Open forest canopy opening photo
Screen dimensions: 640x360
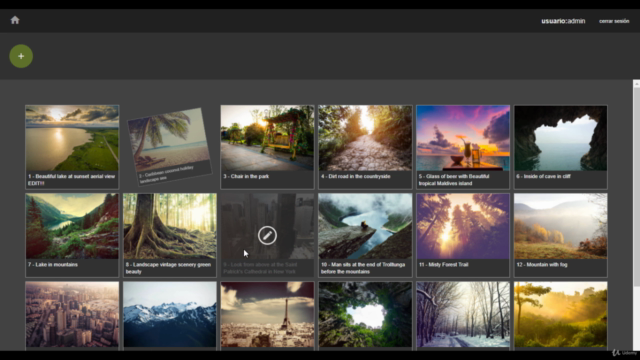pyautogui.click(x=365, y=315)
